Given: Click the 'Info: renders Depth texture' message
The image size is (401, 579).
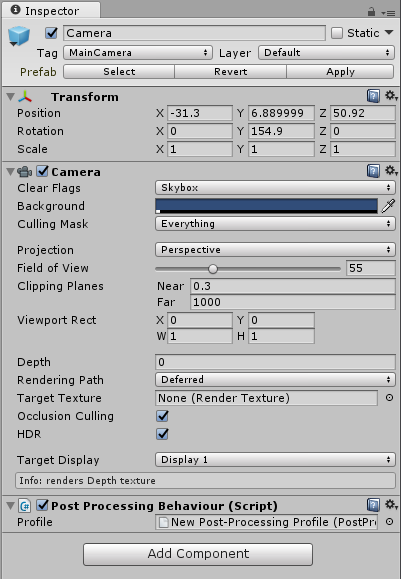Looking at the screenshot, I should pos(205,480).
